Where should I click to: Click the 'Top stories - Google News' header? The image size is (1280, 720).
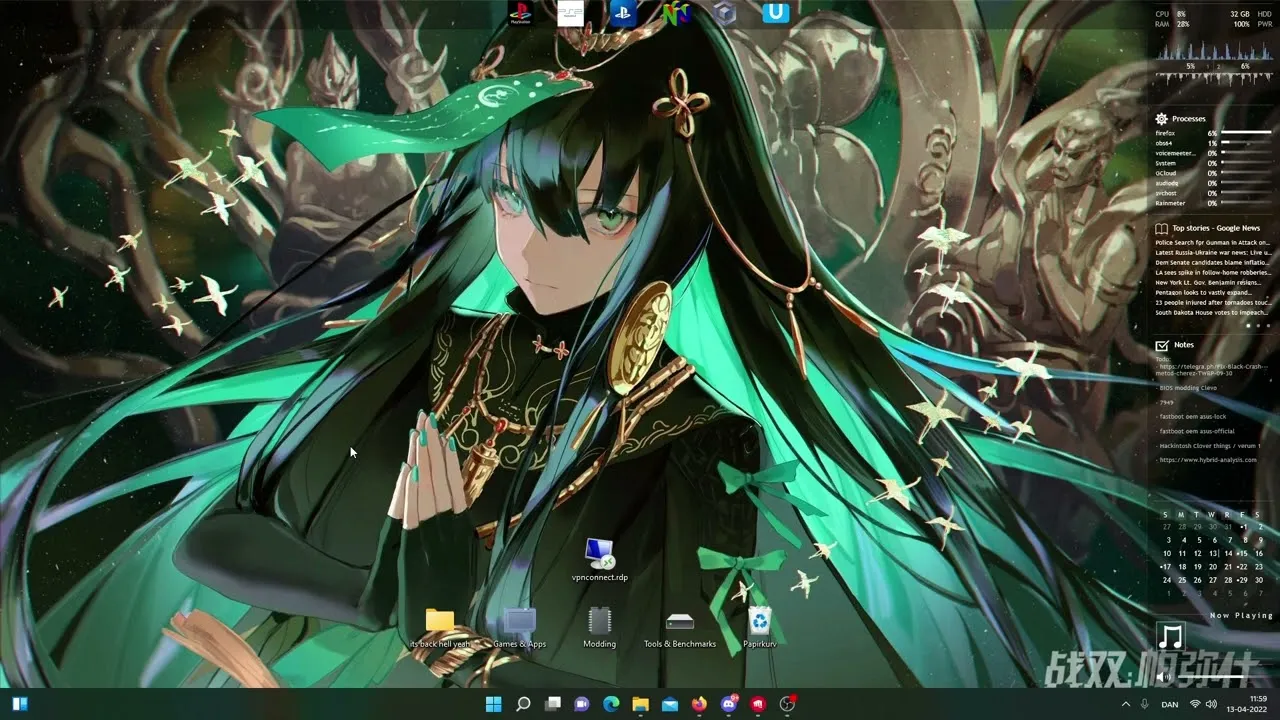click(x=1216, y=228)
